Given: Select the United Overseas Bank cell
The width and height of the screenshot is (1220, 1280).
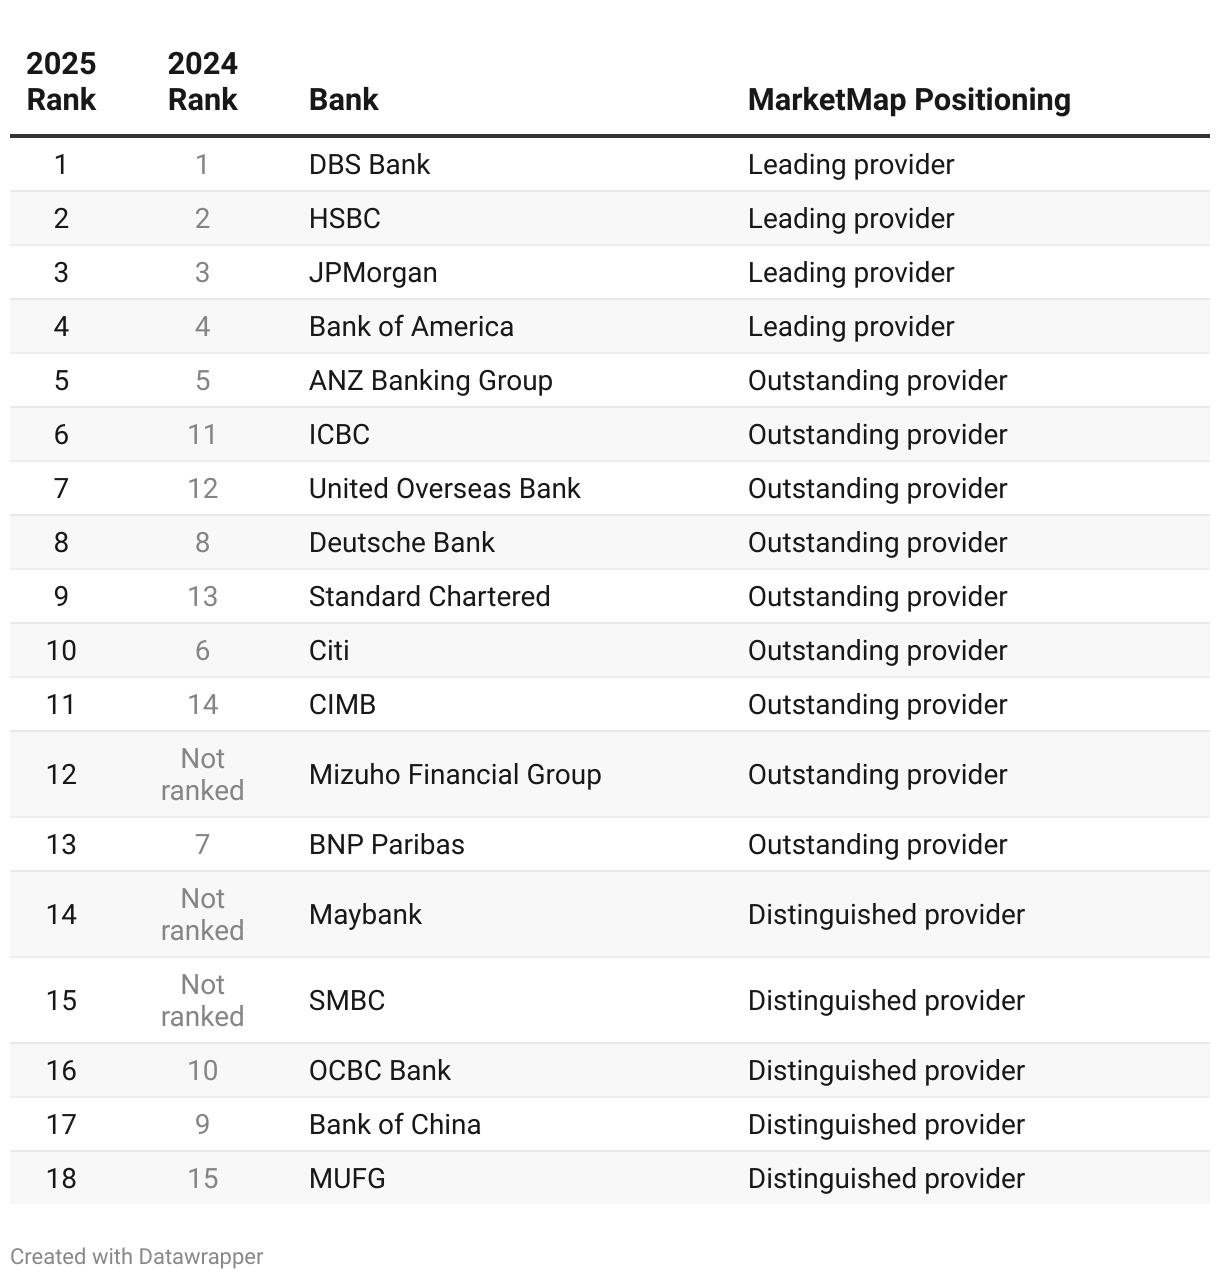Looking at the screenshot, I should pyautogui.click(x=444, y=489).
